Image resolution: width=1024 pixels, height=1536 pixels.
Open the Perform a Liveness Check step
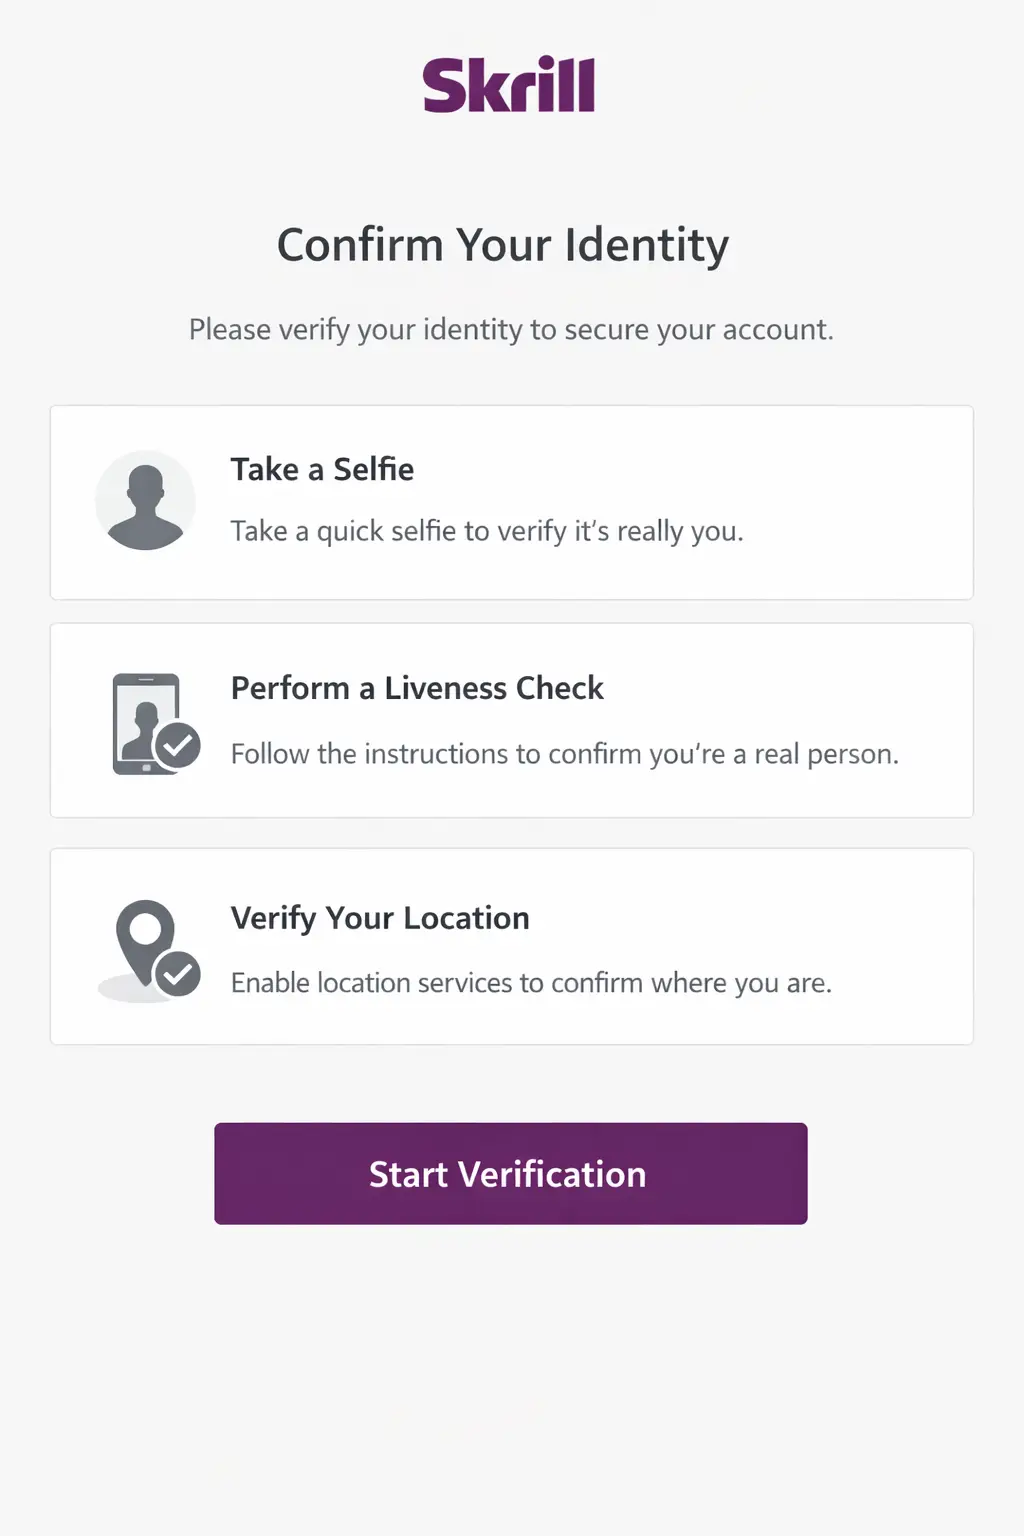point(417,688)
